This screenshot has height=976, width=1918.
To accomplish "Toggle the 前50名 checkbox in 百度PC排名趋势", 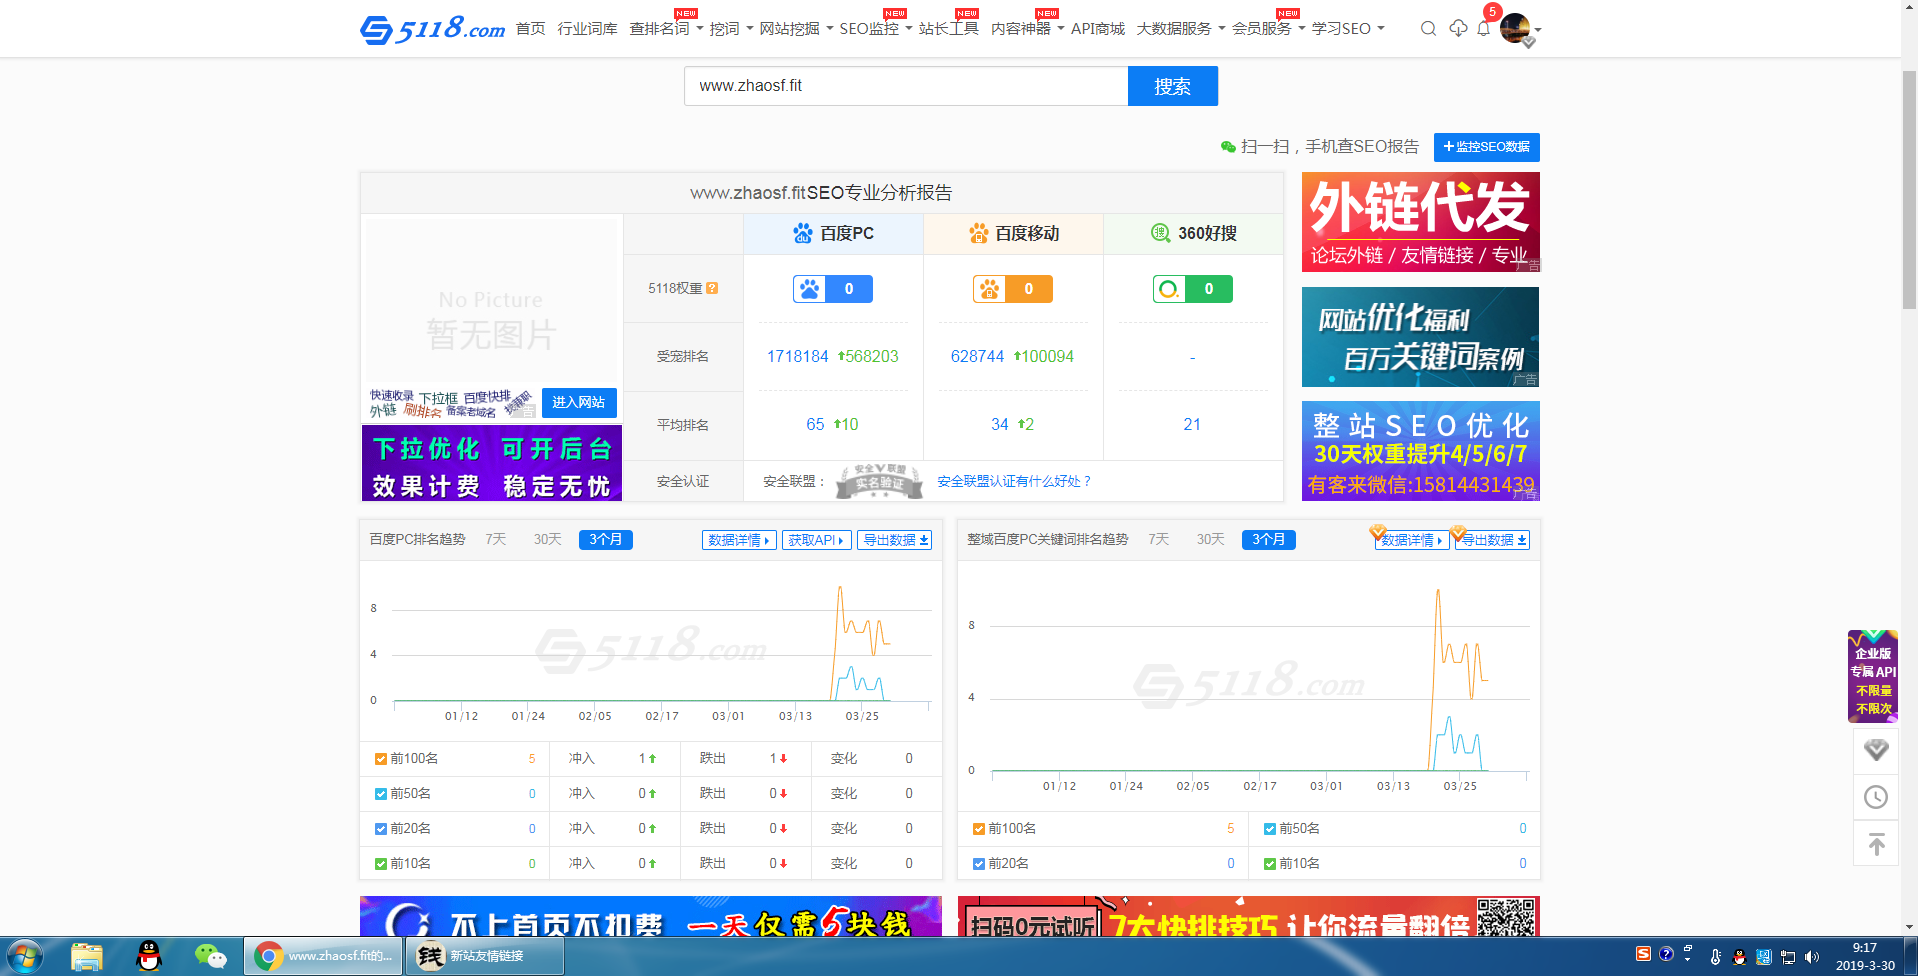I will point(381,794).
